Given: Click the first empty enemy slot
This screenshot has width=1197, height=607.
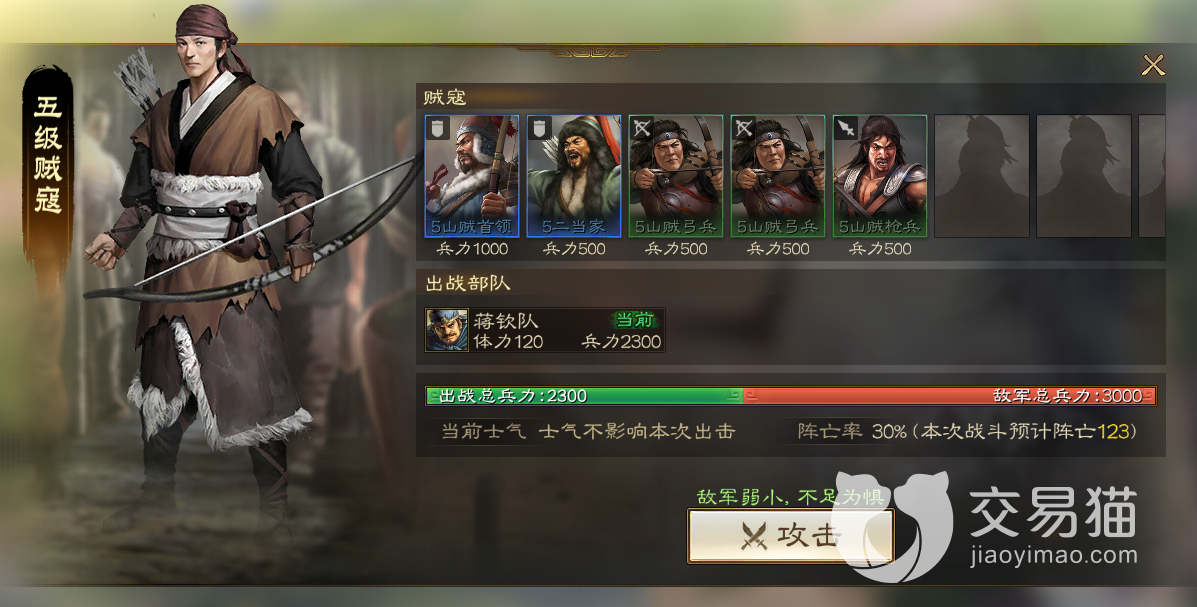Looking at the screenshot, I should tap(982, 176).
